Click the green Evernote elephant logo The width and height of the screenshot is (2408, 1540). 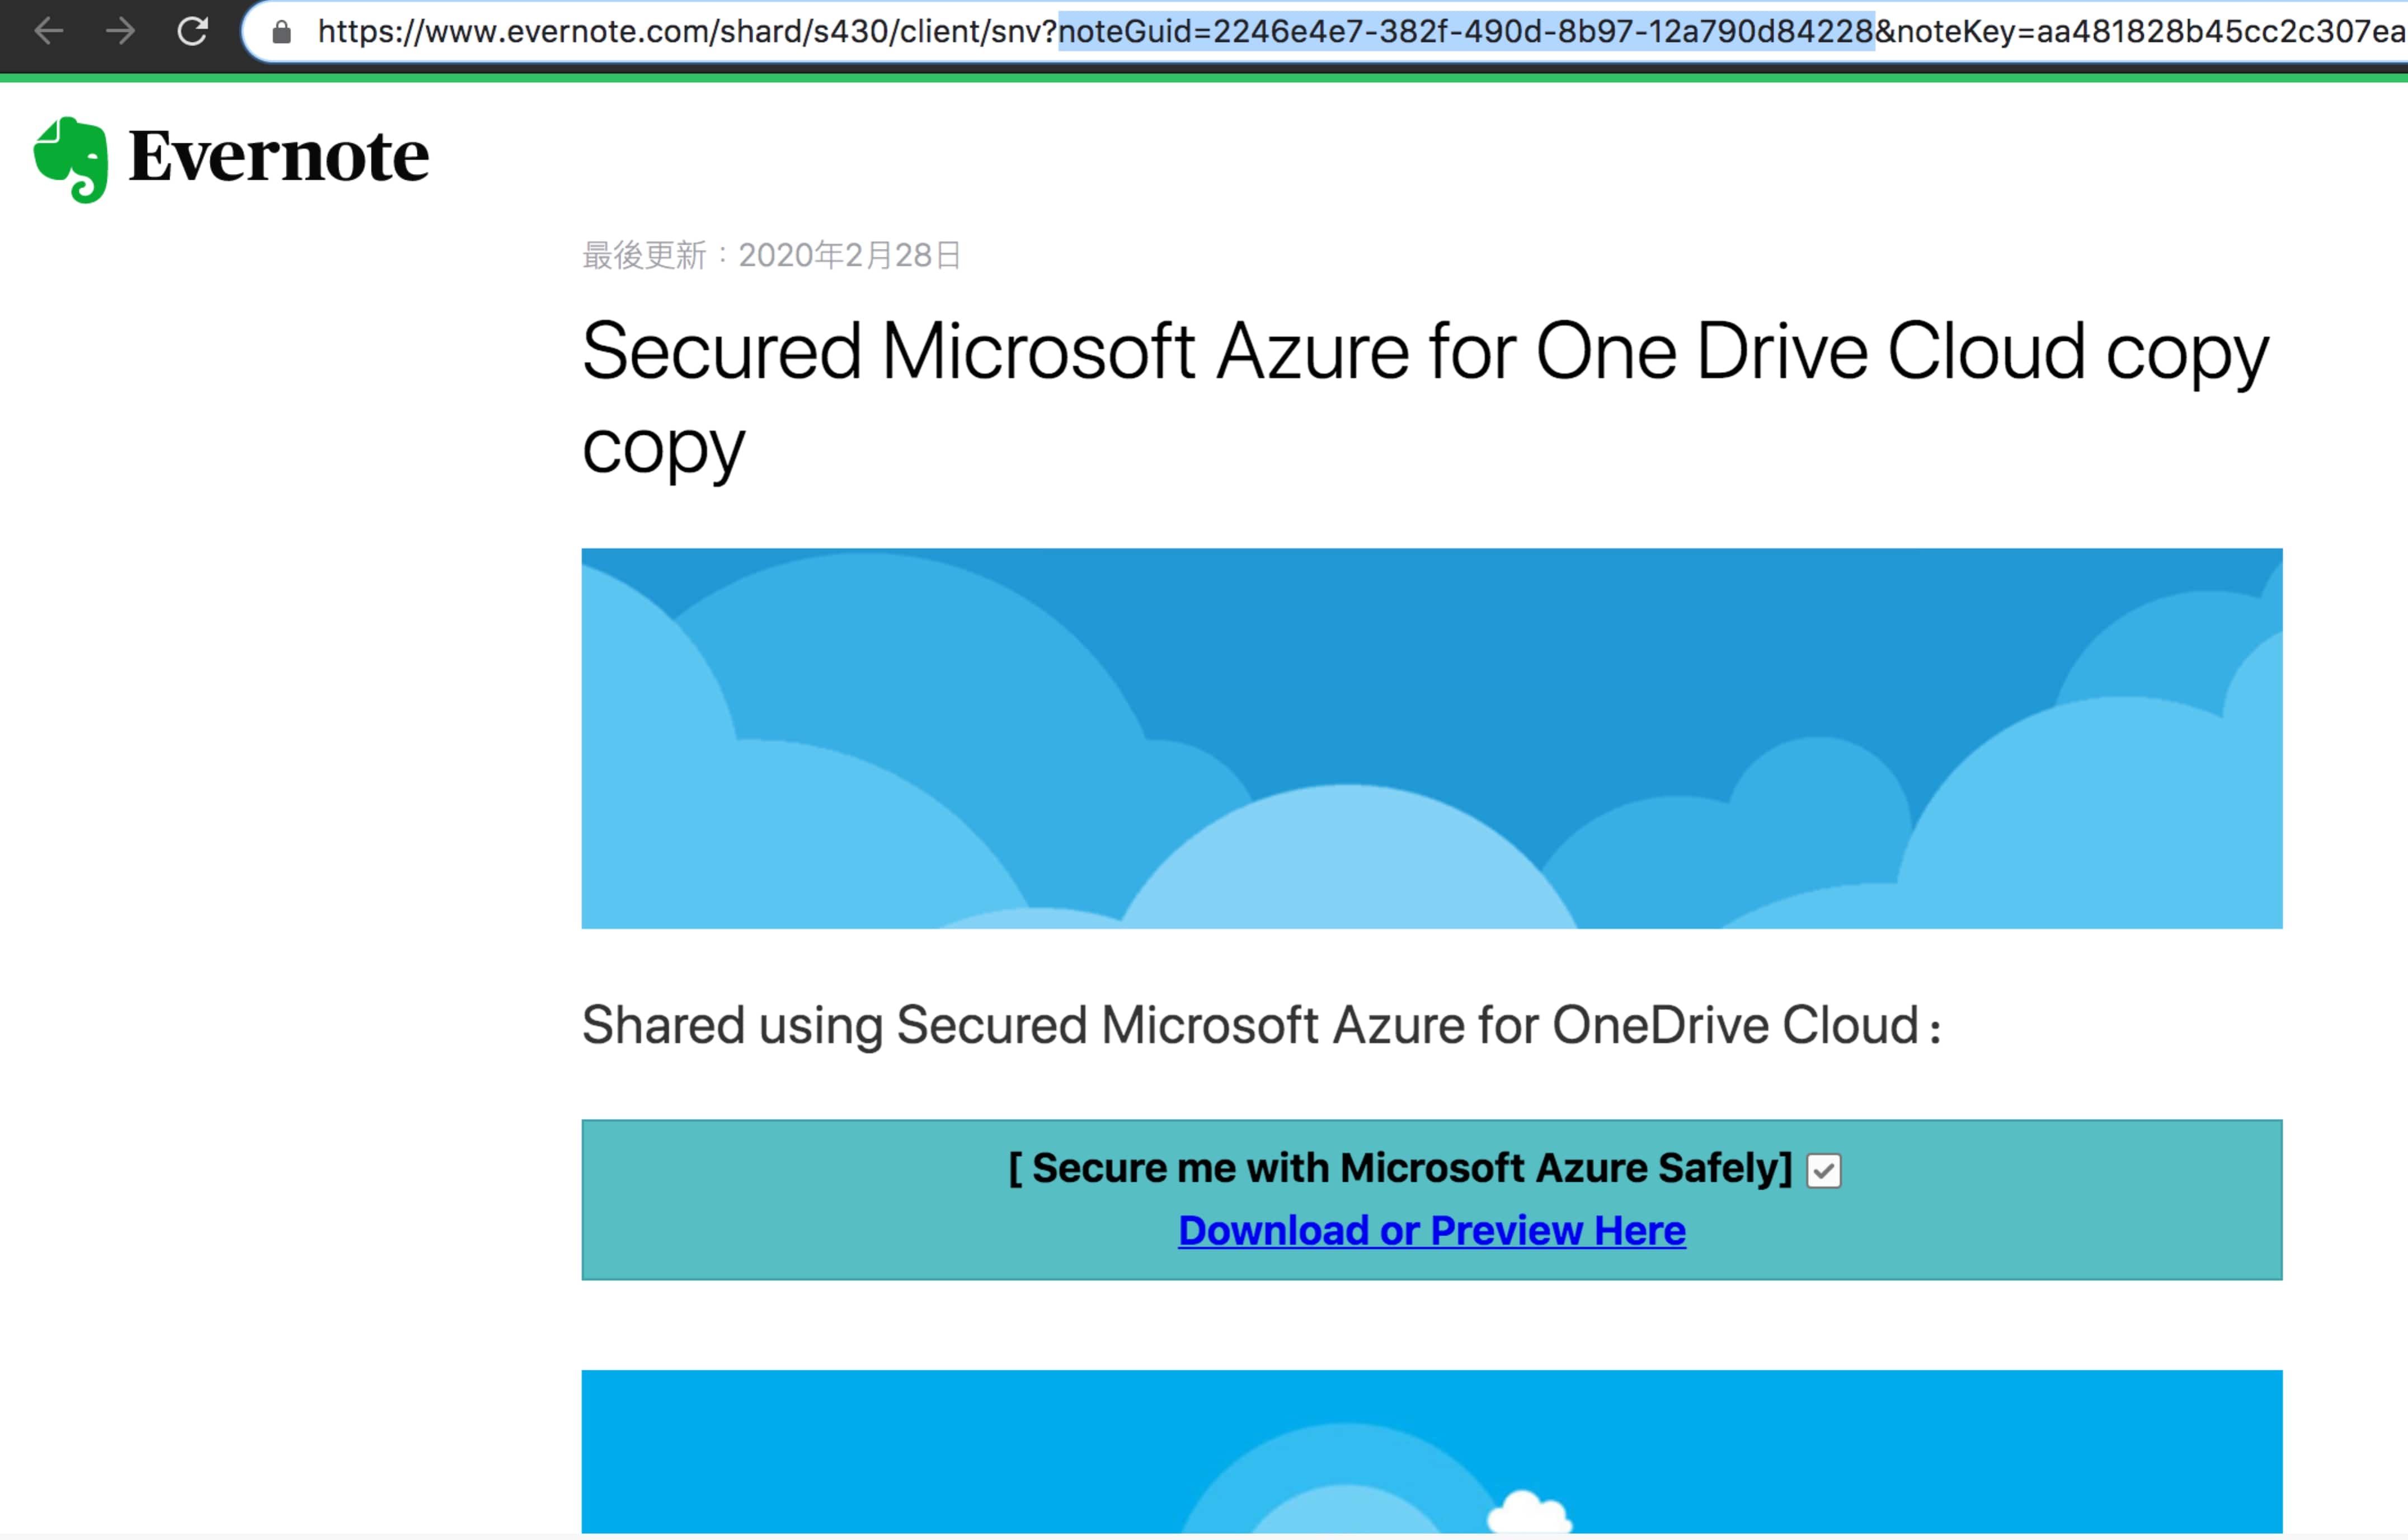[x=71, y=159]
